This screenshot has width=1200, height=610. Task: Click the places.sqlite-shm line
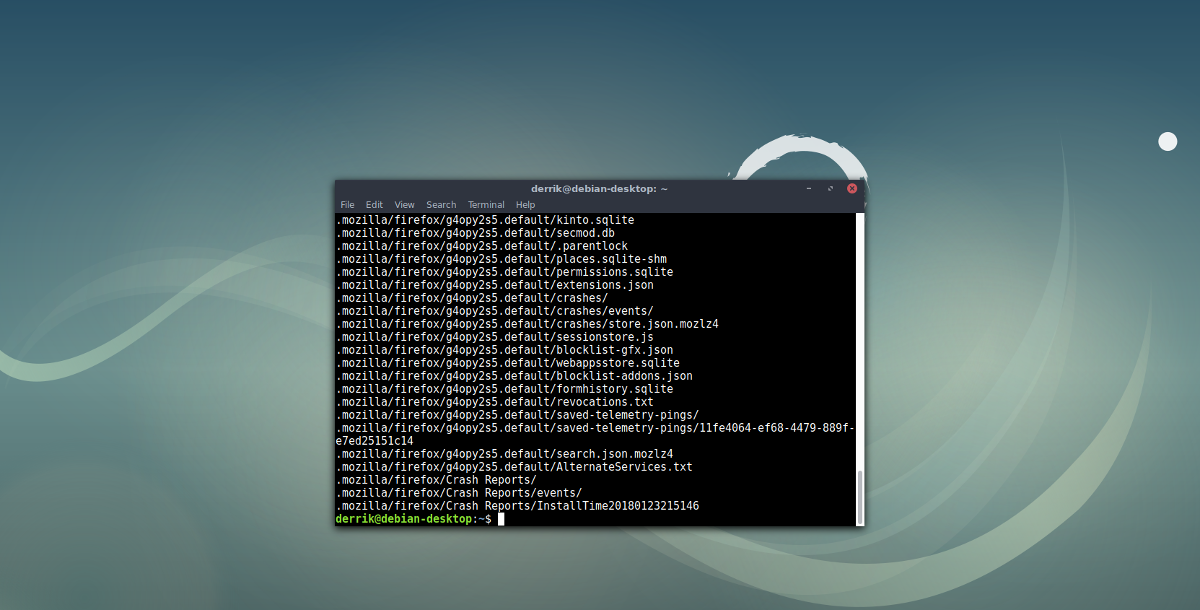click(x=501, y=259)
